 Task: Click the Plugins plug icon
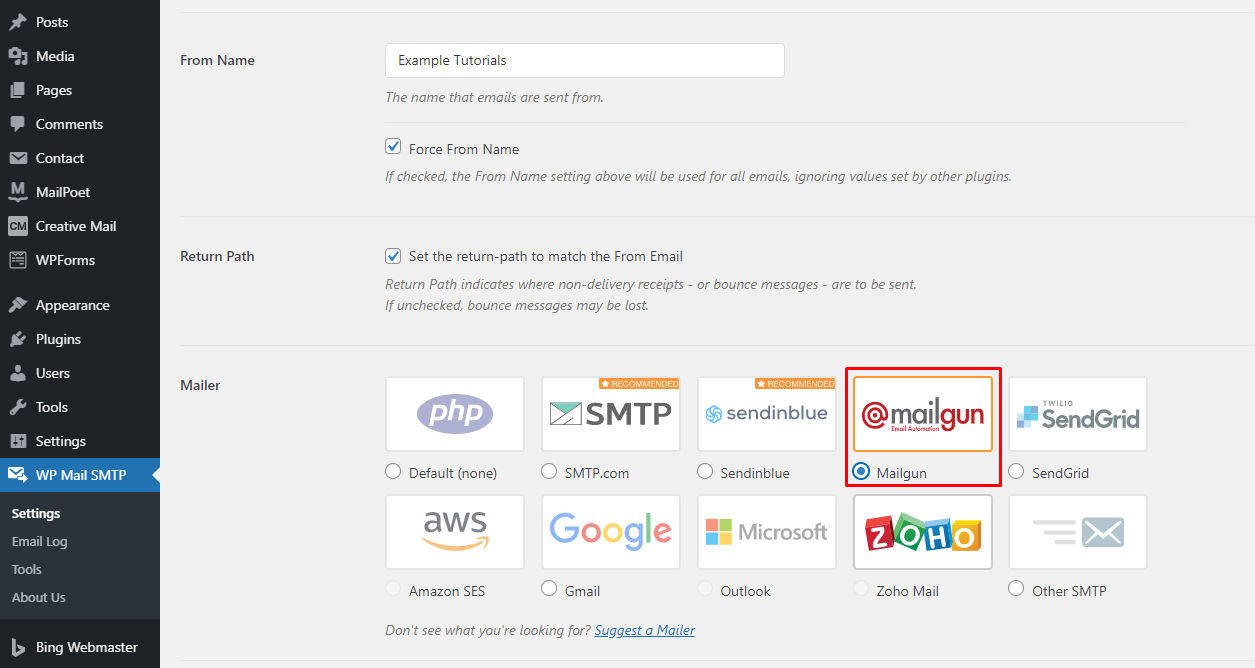pyautogui.click(x=17, y=339)
